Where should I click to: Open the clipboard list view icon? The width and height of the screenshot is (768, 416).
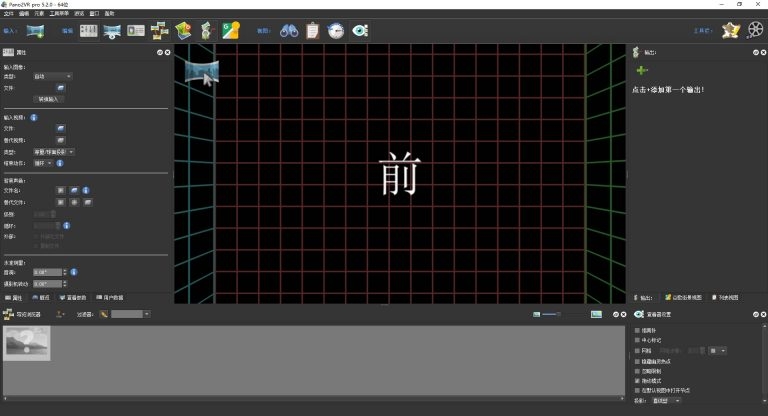(312, 31)
